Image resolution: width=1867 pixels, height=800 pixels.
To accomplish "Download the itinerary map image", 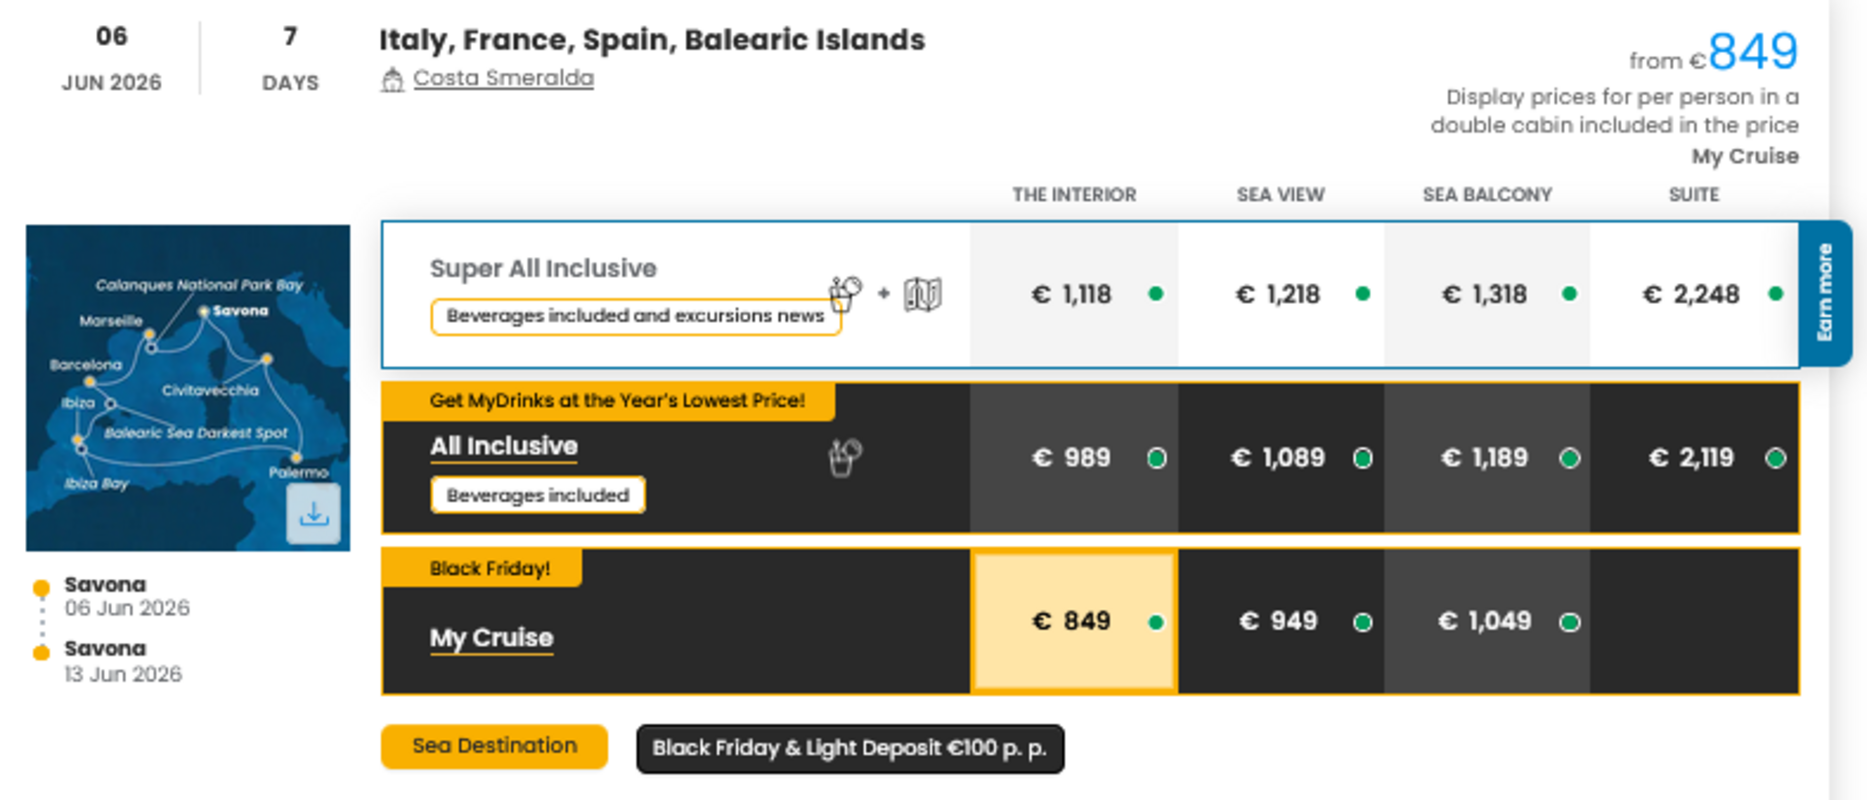I will (x=313, y=514).
